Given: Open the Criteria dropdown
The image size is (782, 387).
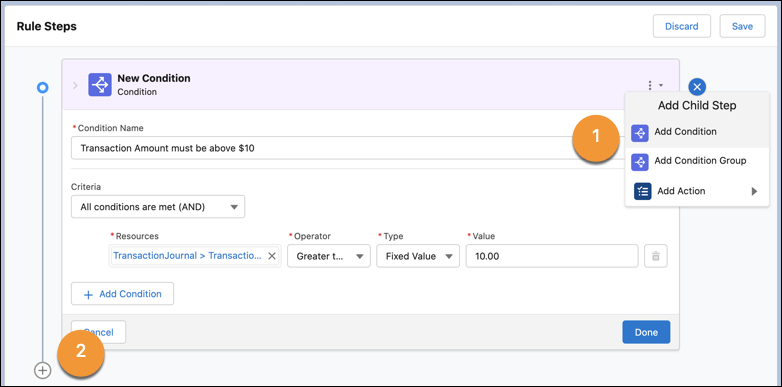Looking at the screenshot, I should (x=158, y=206).
